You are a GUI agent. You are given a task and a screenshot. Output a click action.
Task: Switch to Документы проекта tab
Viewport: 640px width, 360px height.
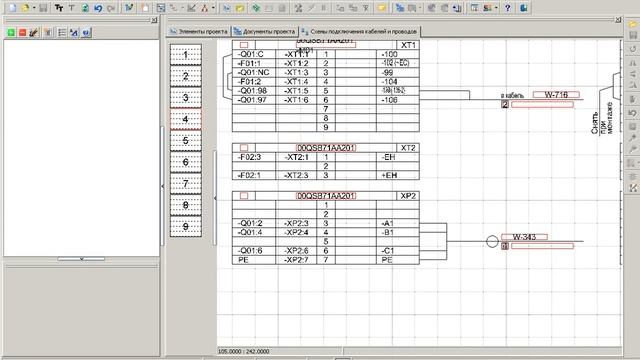tap(264, 31)
